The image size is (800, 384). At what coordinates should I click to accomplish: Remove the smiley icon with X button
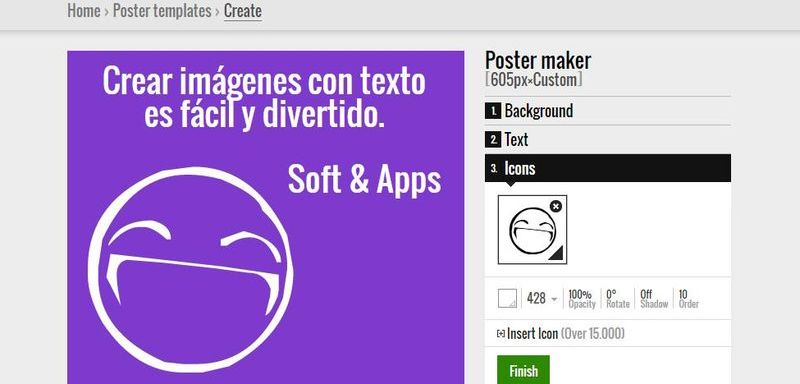pyautogui.click(x=556, y=206)
